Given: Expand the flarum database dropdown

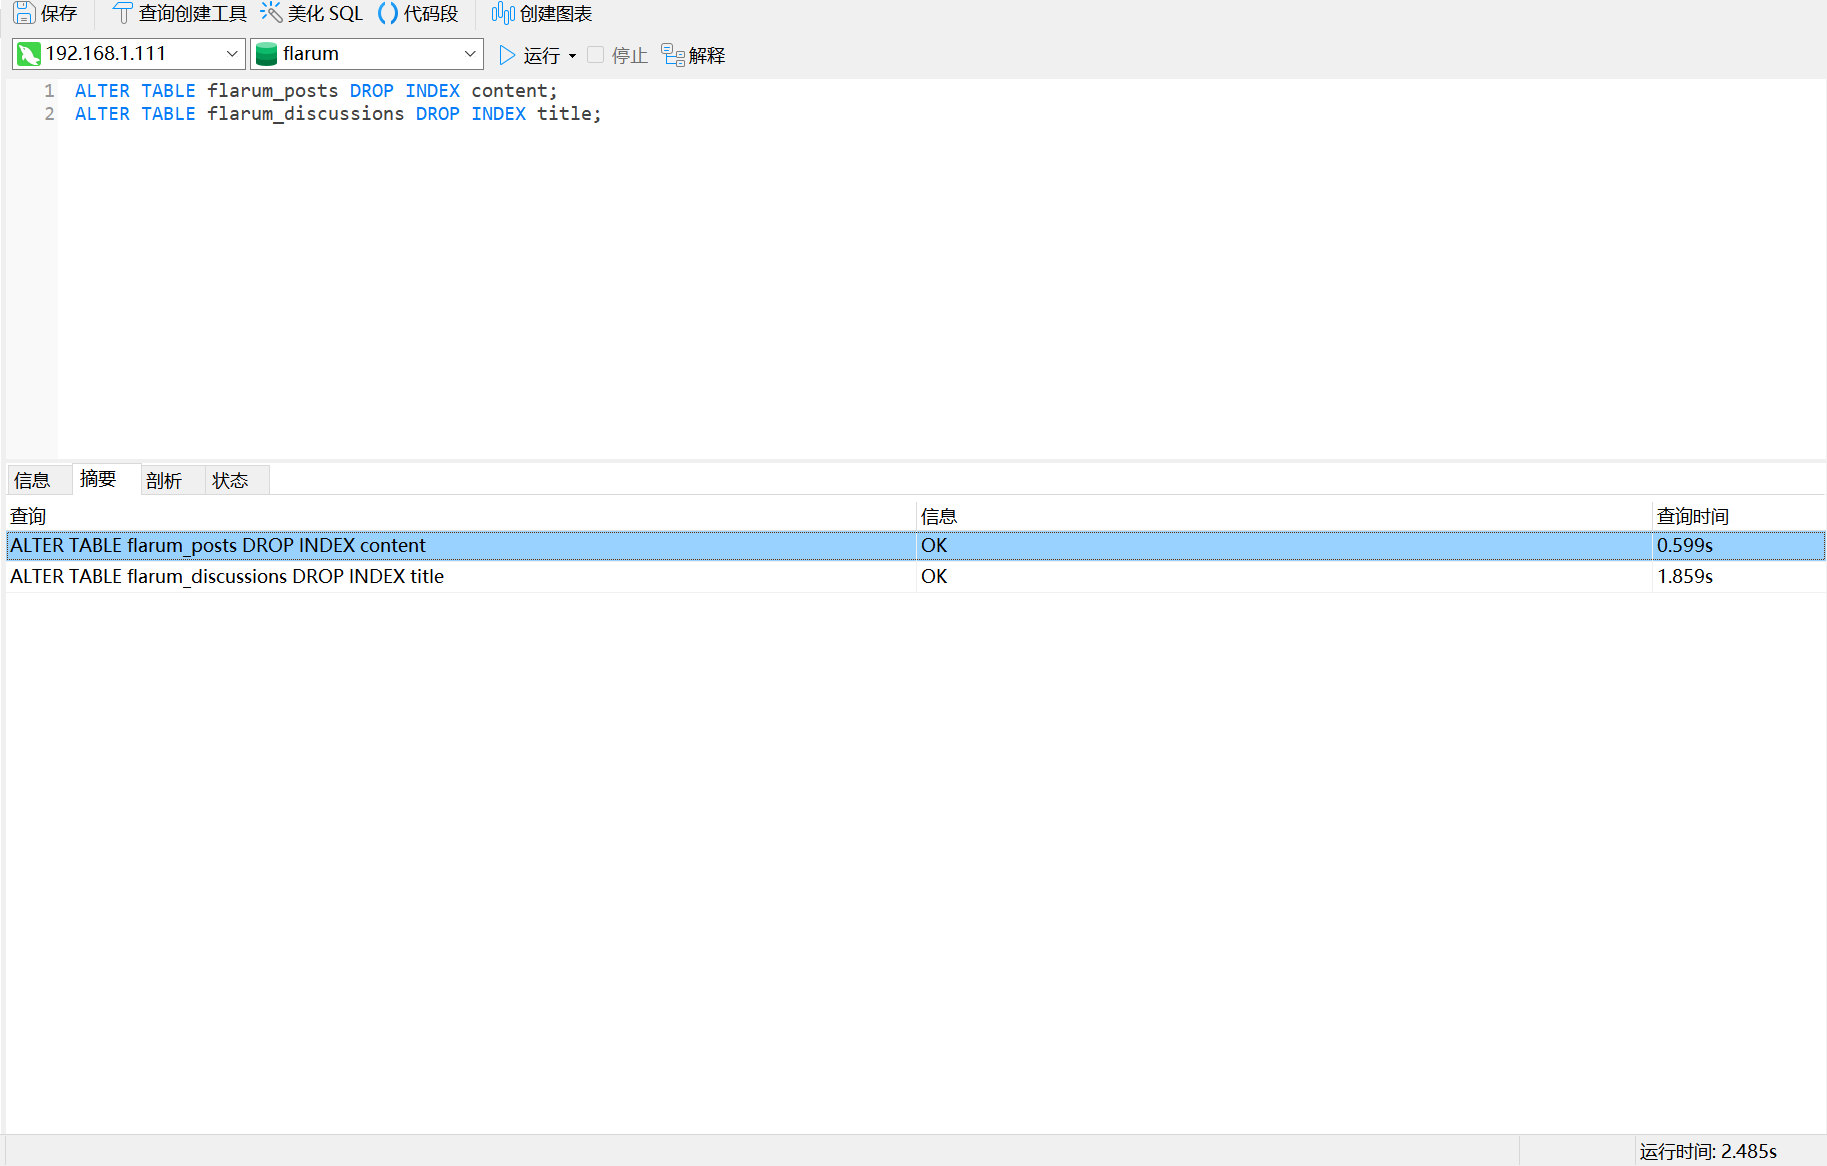Looking at the screenshot, I should pos(469,54).
